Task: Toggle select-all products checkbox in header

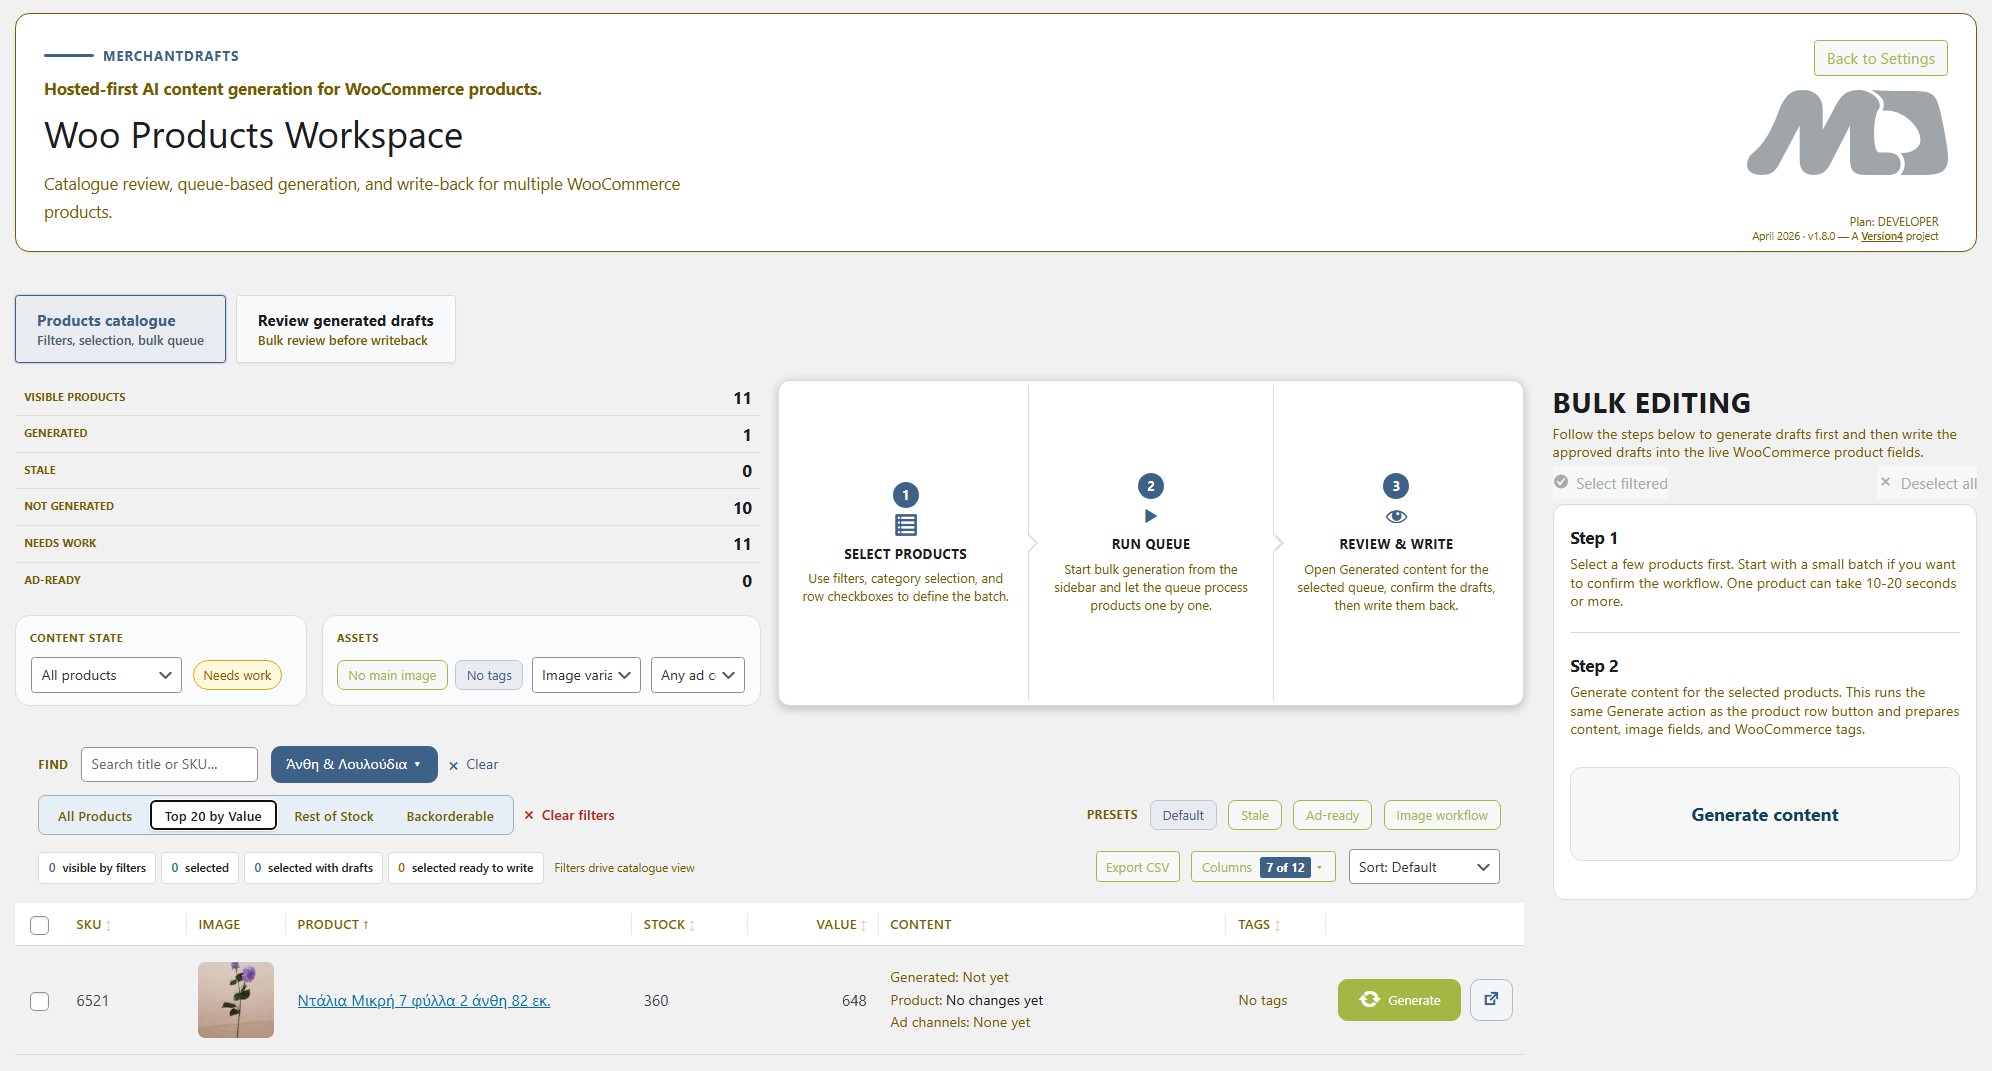Action: click(x=40, y=925)
